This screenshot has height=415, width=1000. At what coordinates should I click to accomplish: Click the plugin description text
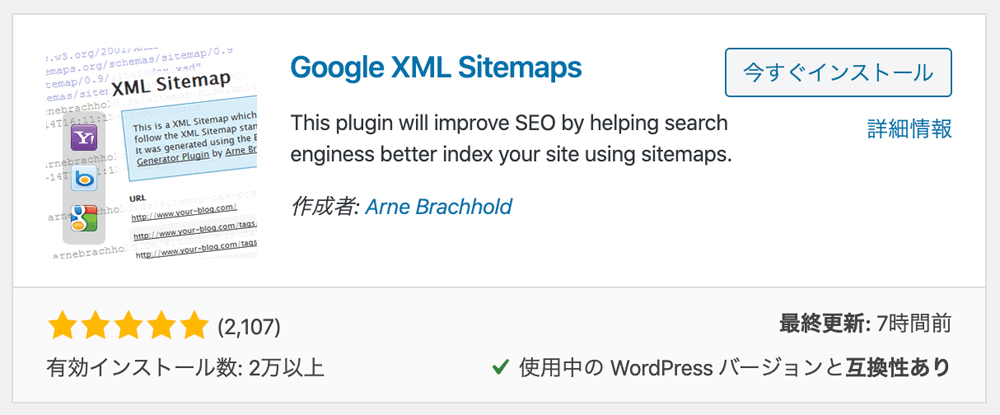tap(511, 138)
